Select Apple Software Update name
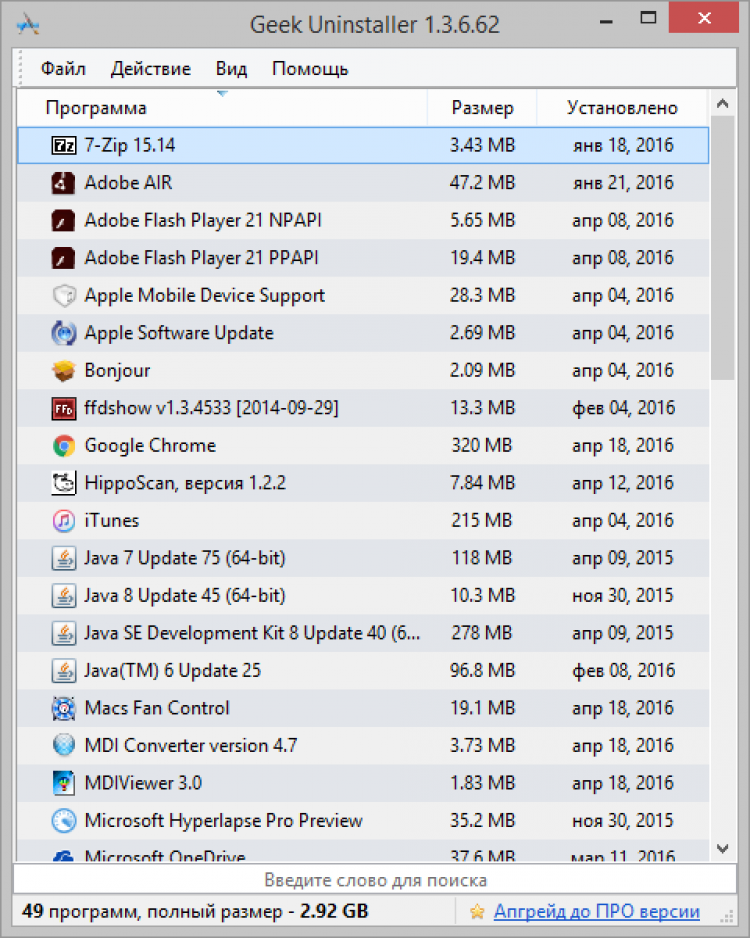The width and height of the screenshot is (750, 938). point(179,333)
